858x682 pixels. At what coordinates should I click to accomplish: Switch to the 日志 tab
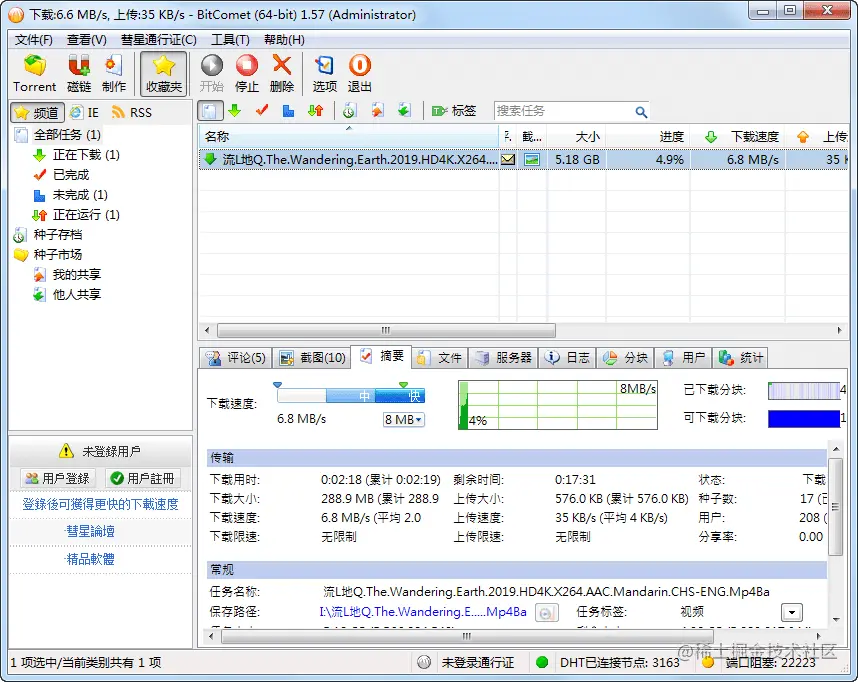tap(567, 358)
